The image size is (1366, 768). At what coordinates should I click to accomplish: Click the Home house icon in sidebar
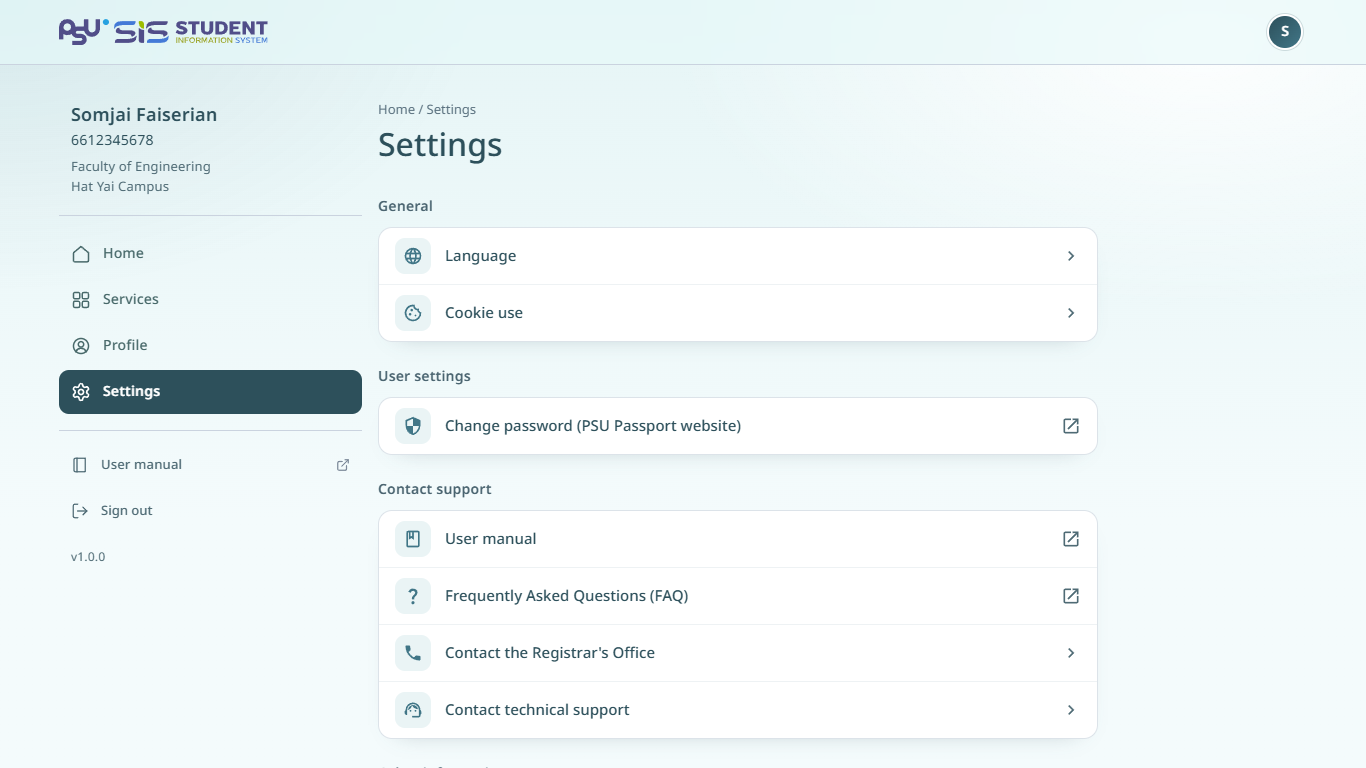pyautogui.click(x=81, y=254)
